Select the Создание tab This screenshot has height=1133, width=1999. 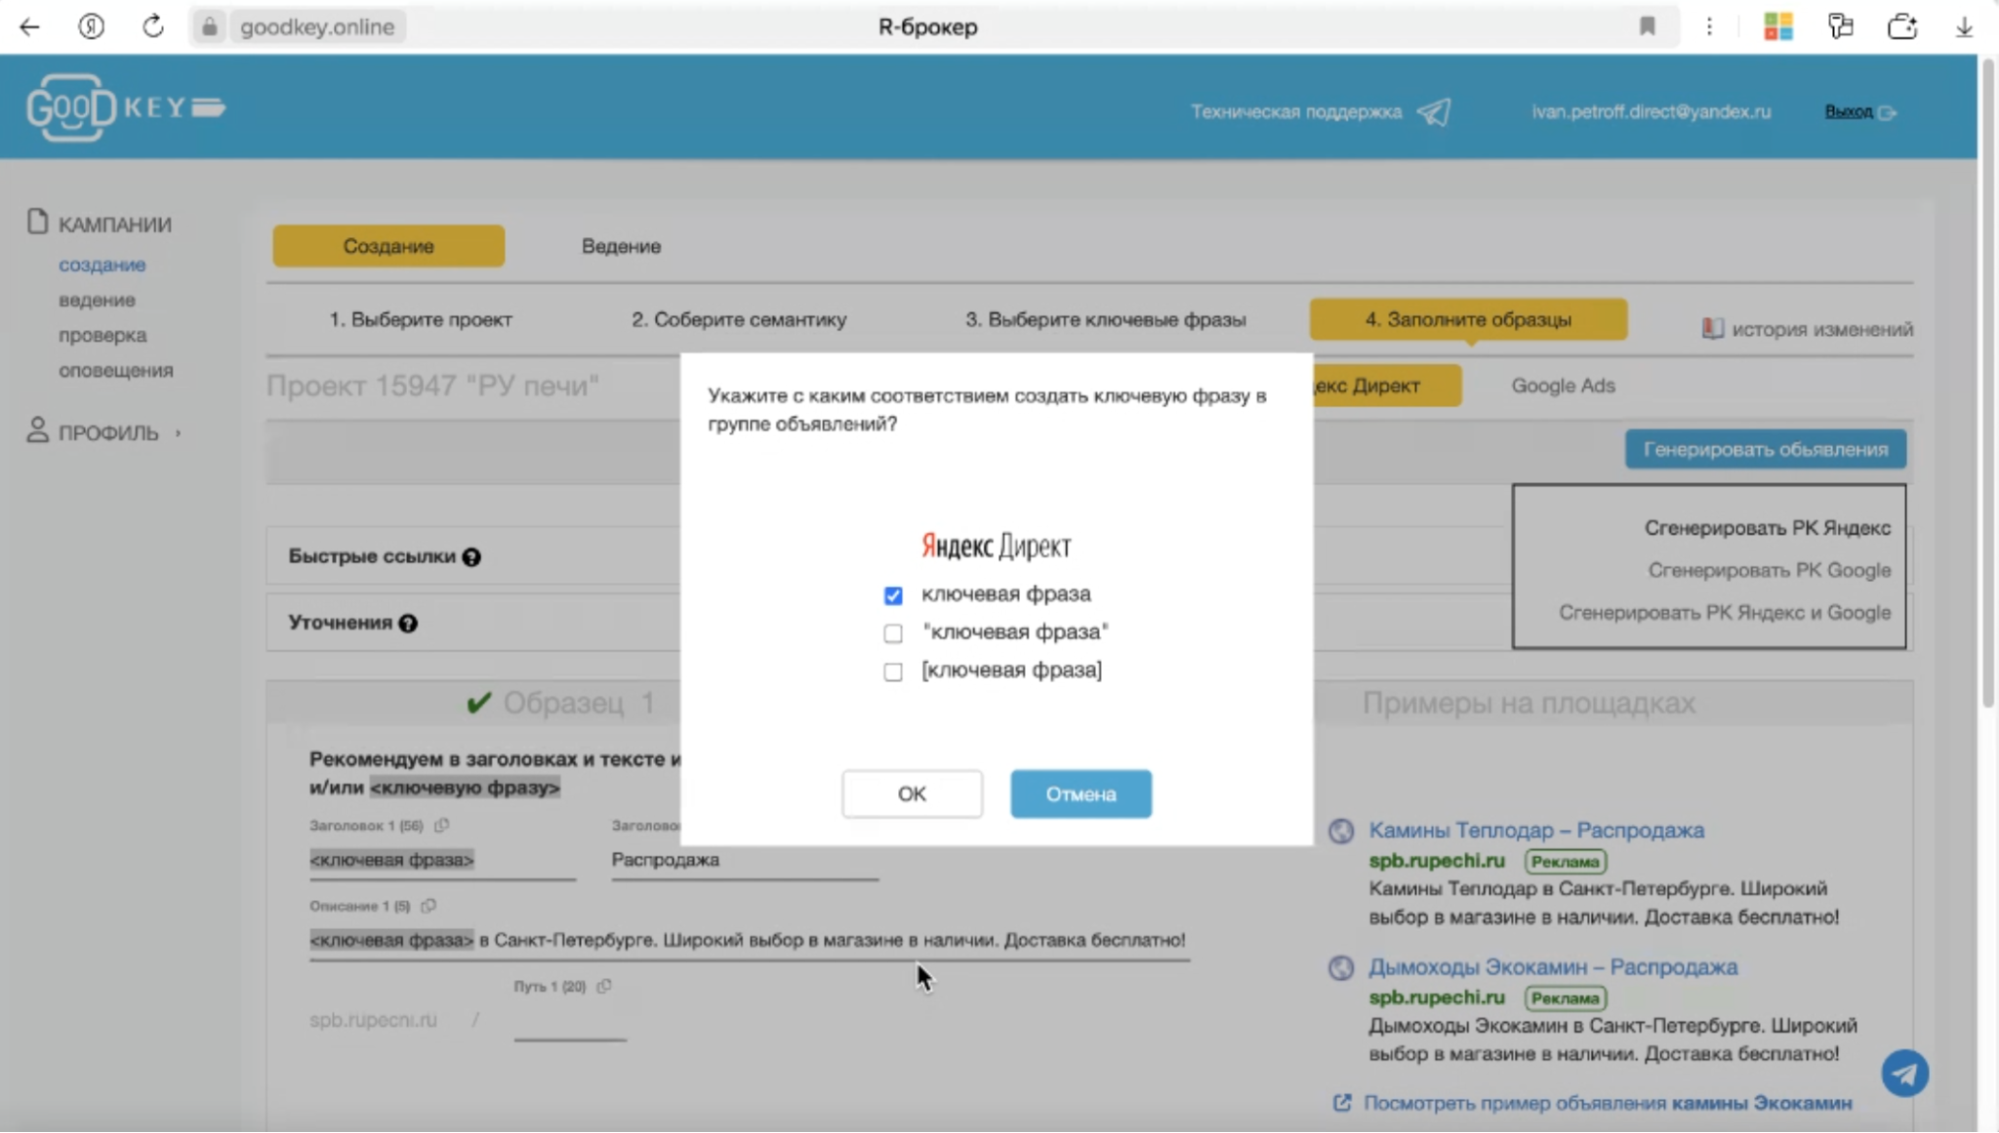[388, 246]
